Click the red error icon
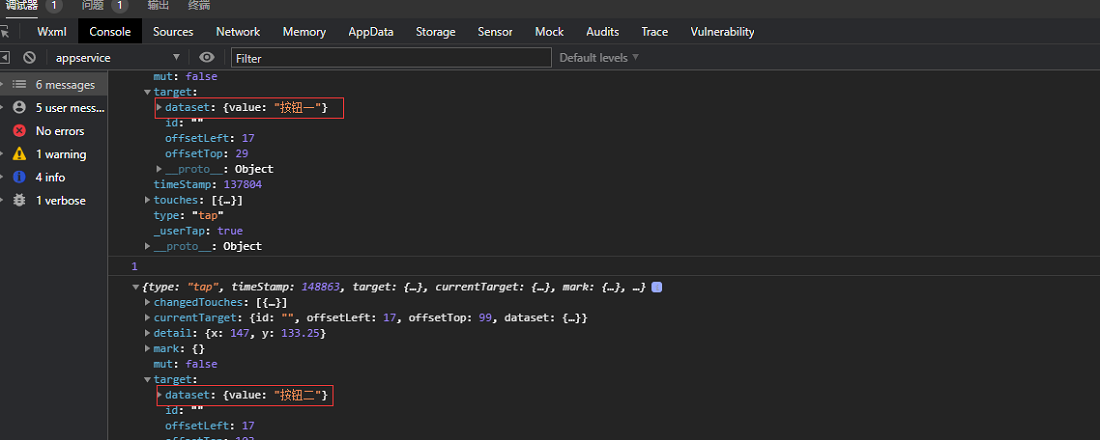The image size is (1100, 440). (20, 131)
